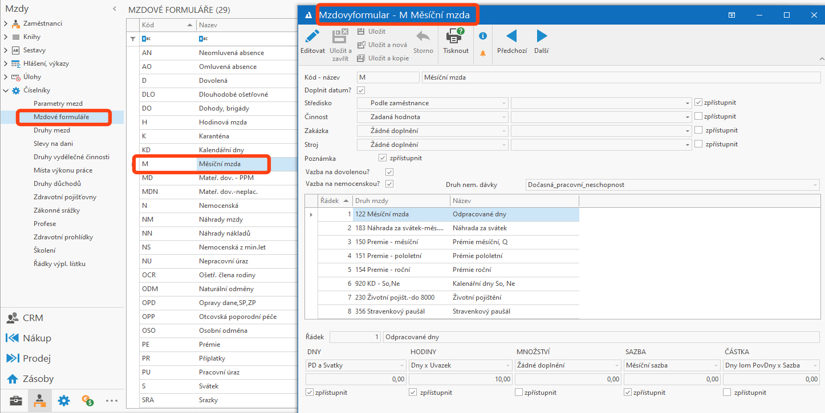Click the Storno undo arrow icon
The image size is (825, 413).
[x=423, y=37]
